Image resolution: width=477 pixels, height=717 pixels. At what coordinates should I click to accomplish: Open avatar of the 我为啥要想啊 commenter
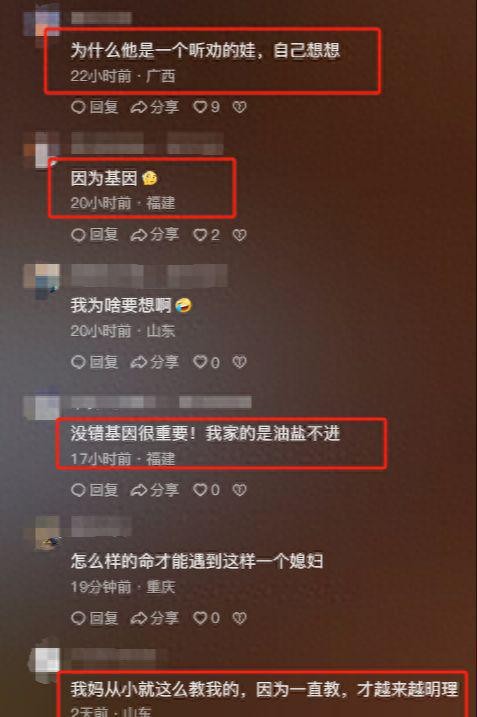point(42,281)
